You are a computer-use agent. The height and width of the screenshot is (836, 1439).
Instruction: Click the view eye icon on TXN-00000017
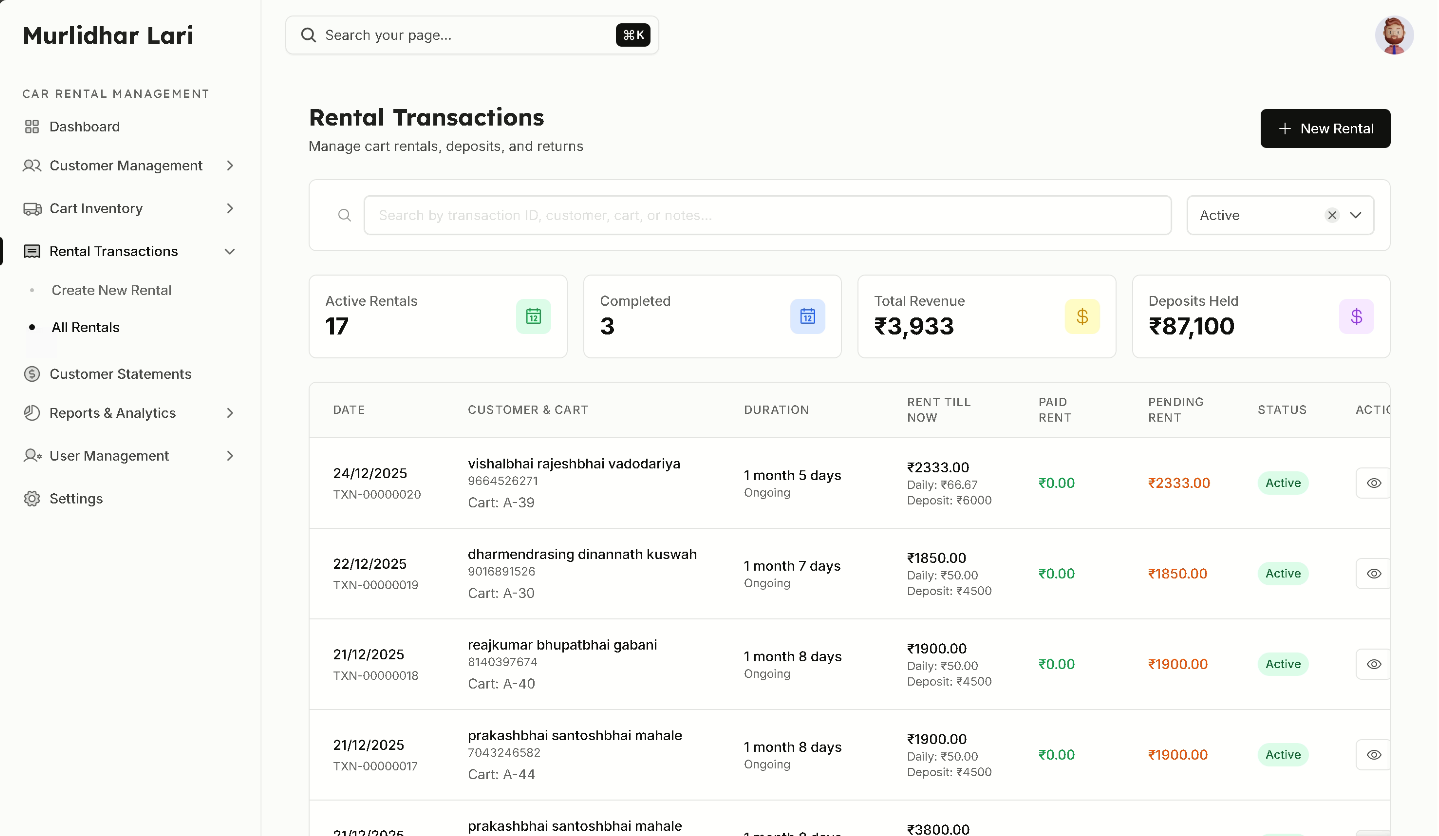coord(1373,755)
